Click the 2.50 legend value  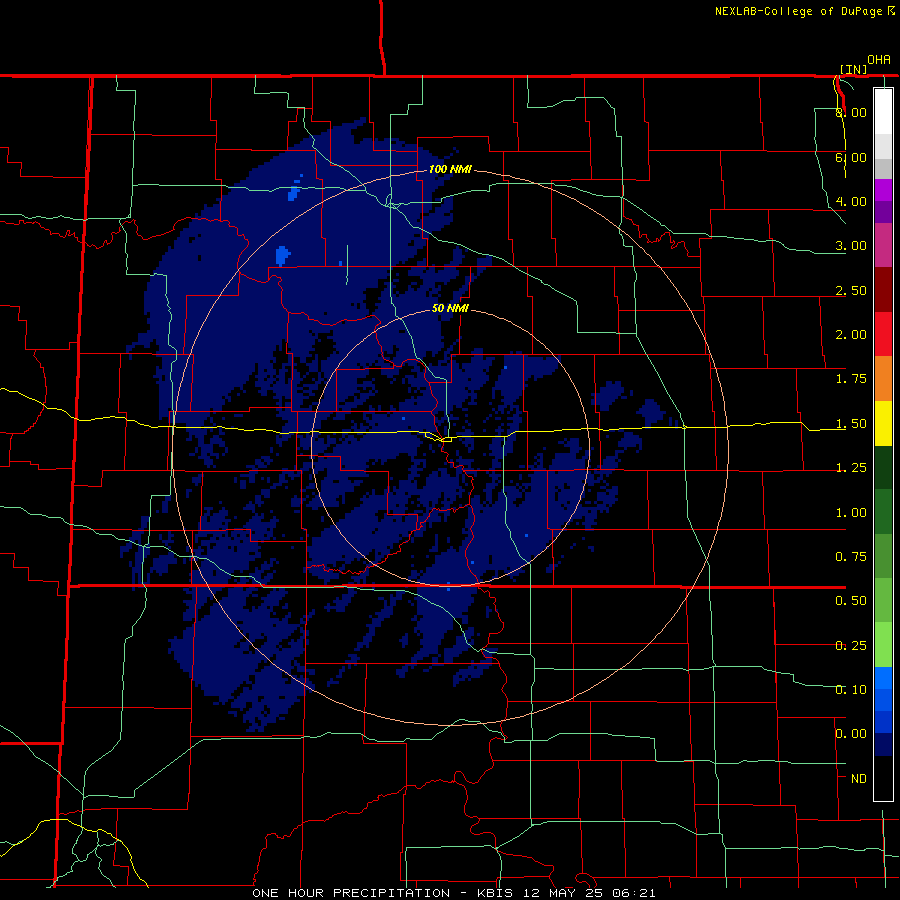(851, 290)
